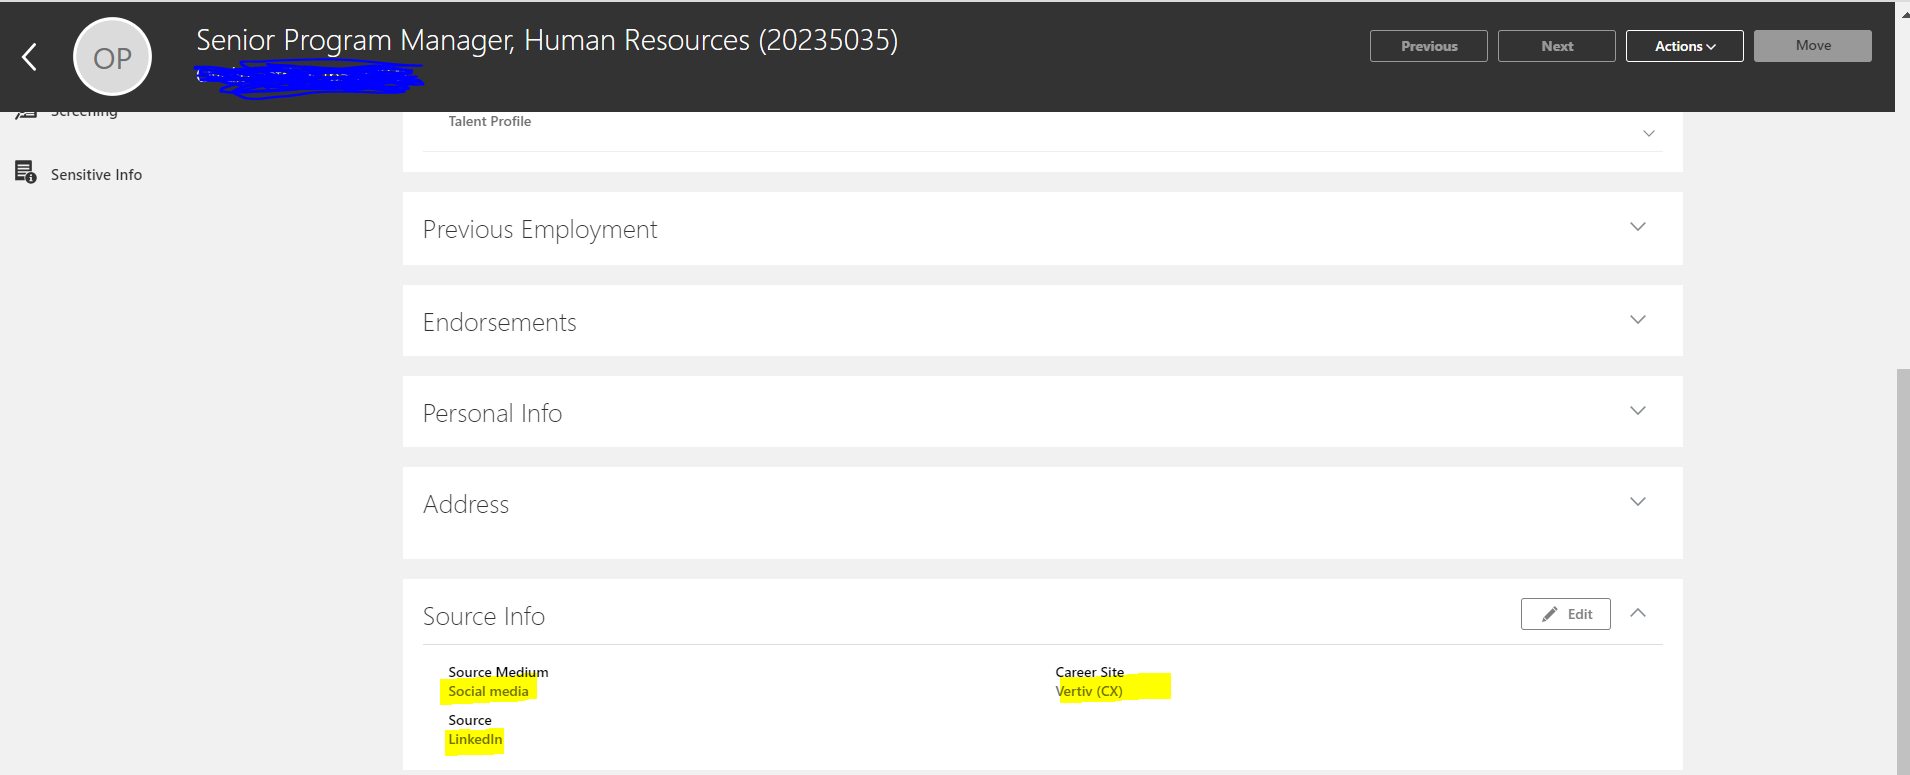
Task: Edit the Source Info details
Action: point(1565,614)
